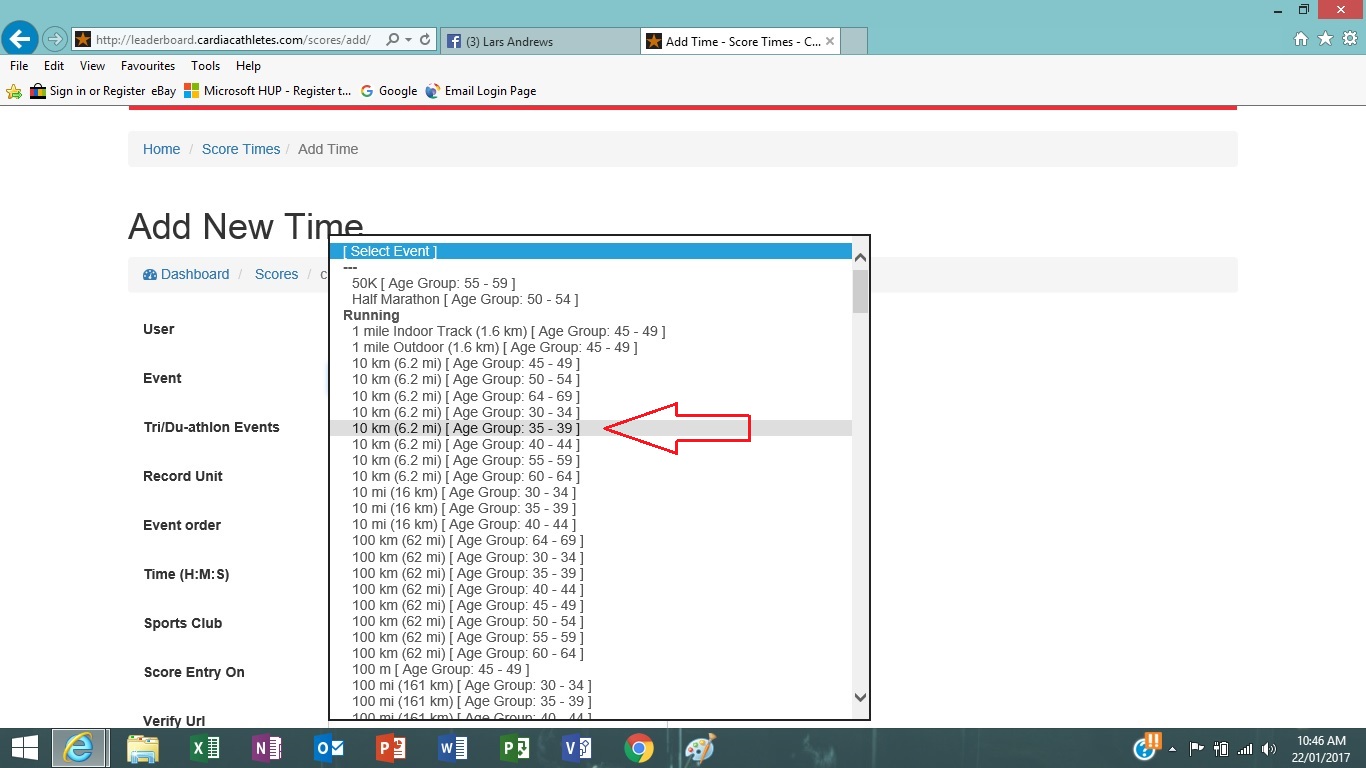The height and width of the screenshot is (768, 1366).
Task: Click the tray globe icon with alert badge
Action: (1147, 747)
